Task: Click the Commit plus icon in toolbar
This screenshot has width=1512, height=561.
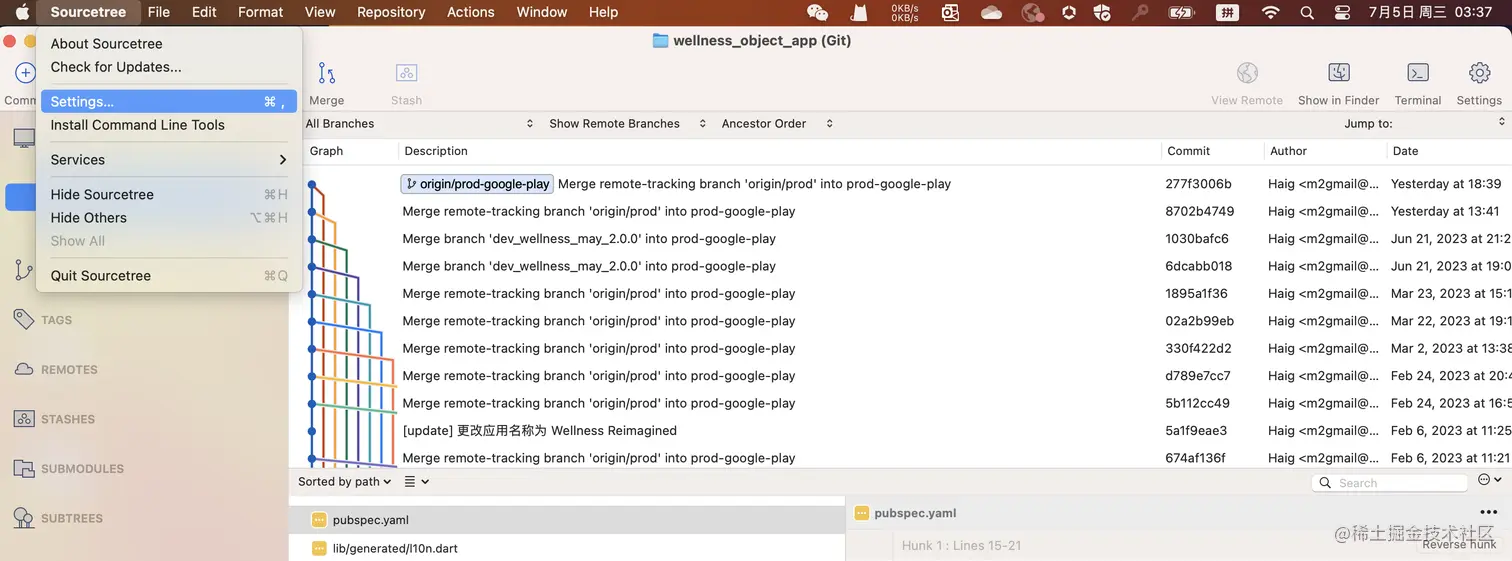Action: tap(24, 73)
